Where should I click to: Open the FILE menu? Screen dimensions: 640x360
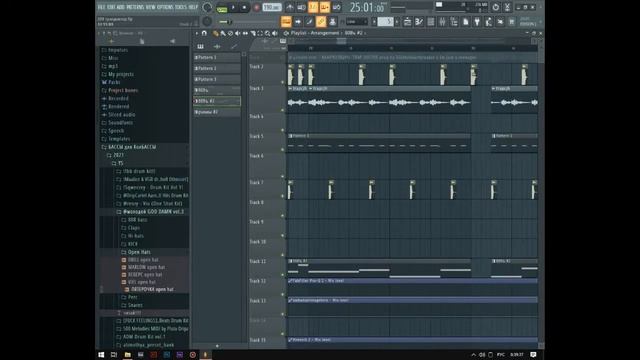pos(102,7)
